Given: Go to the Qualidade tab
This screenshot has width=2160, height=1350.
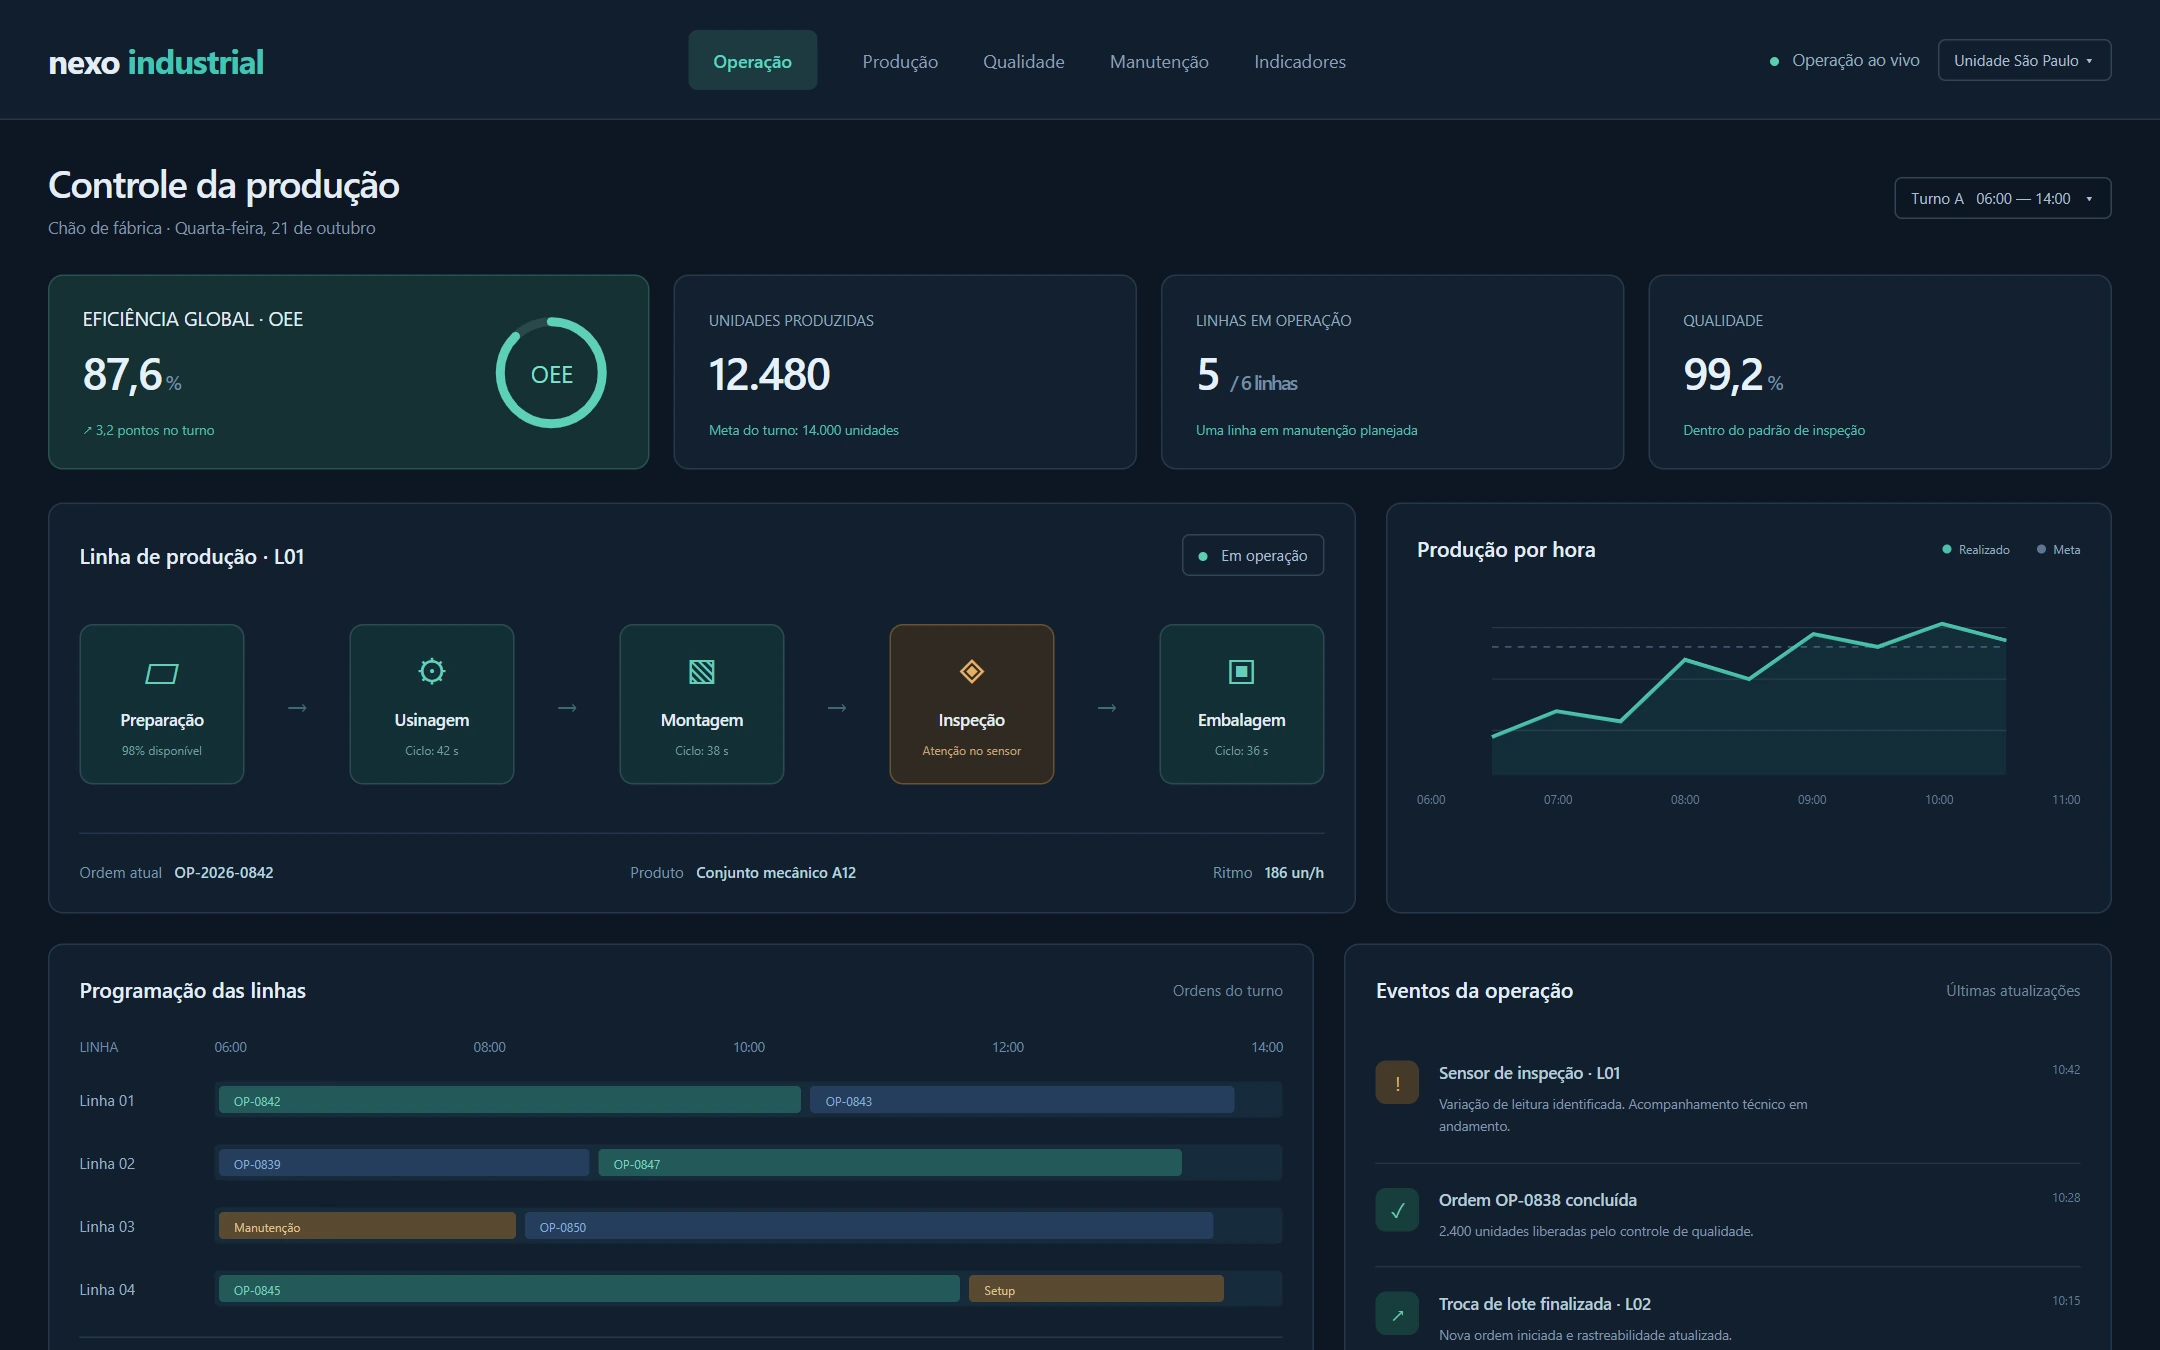Looking at the screenshot, I should pos(1023,61).
